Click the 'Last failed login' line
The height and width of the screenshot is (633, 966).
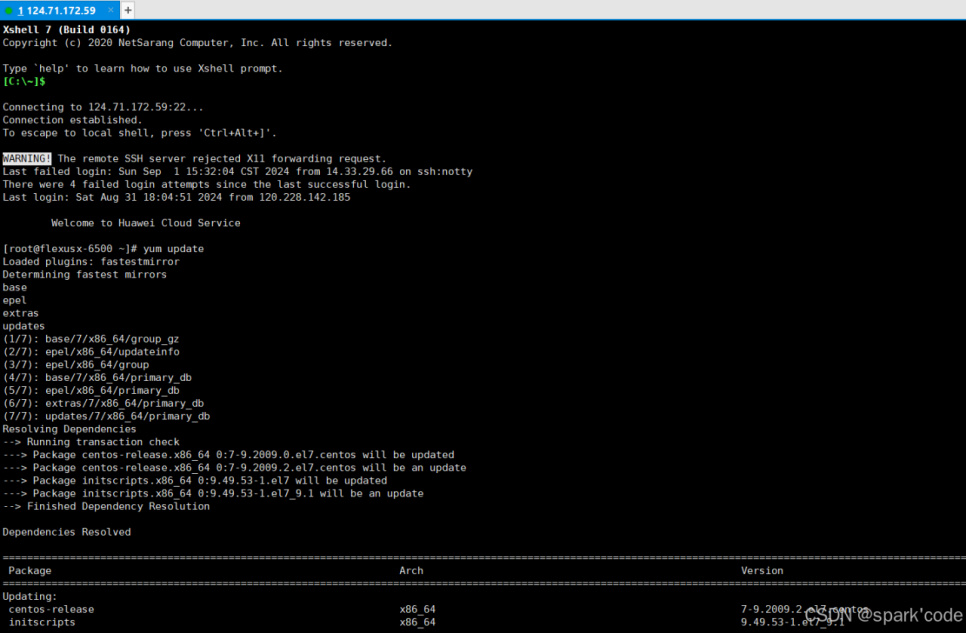tap(237, 171)
